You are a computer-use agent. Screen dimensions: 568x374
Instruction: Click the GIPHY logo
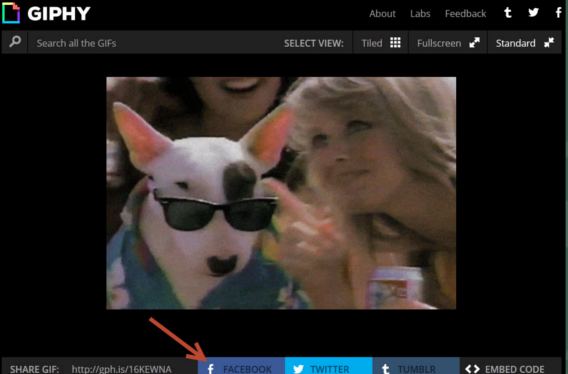click(46, 13)
